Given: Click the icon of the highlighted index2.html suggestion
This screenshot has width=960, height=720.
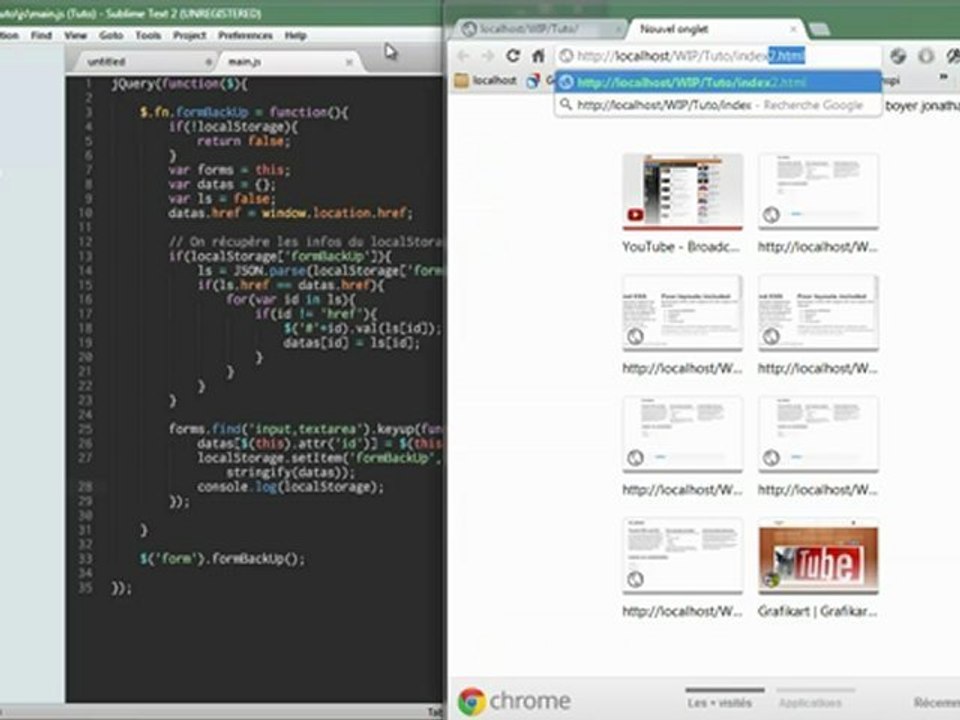Looking at the screenshot, I should point(566,82).
